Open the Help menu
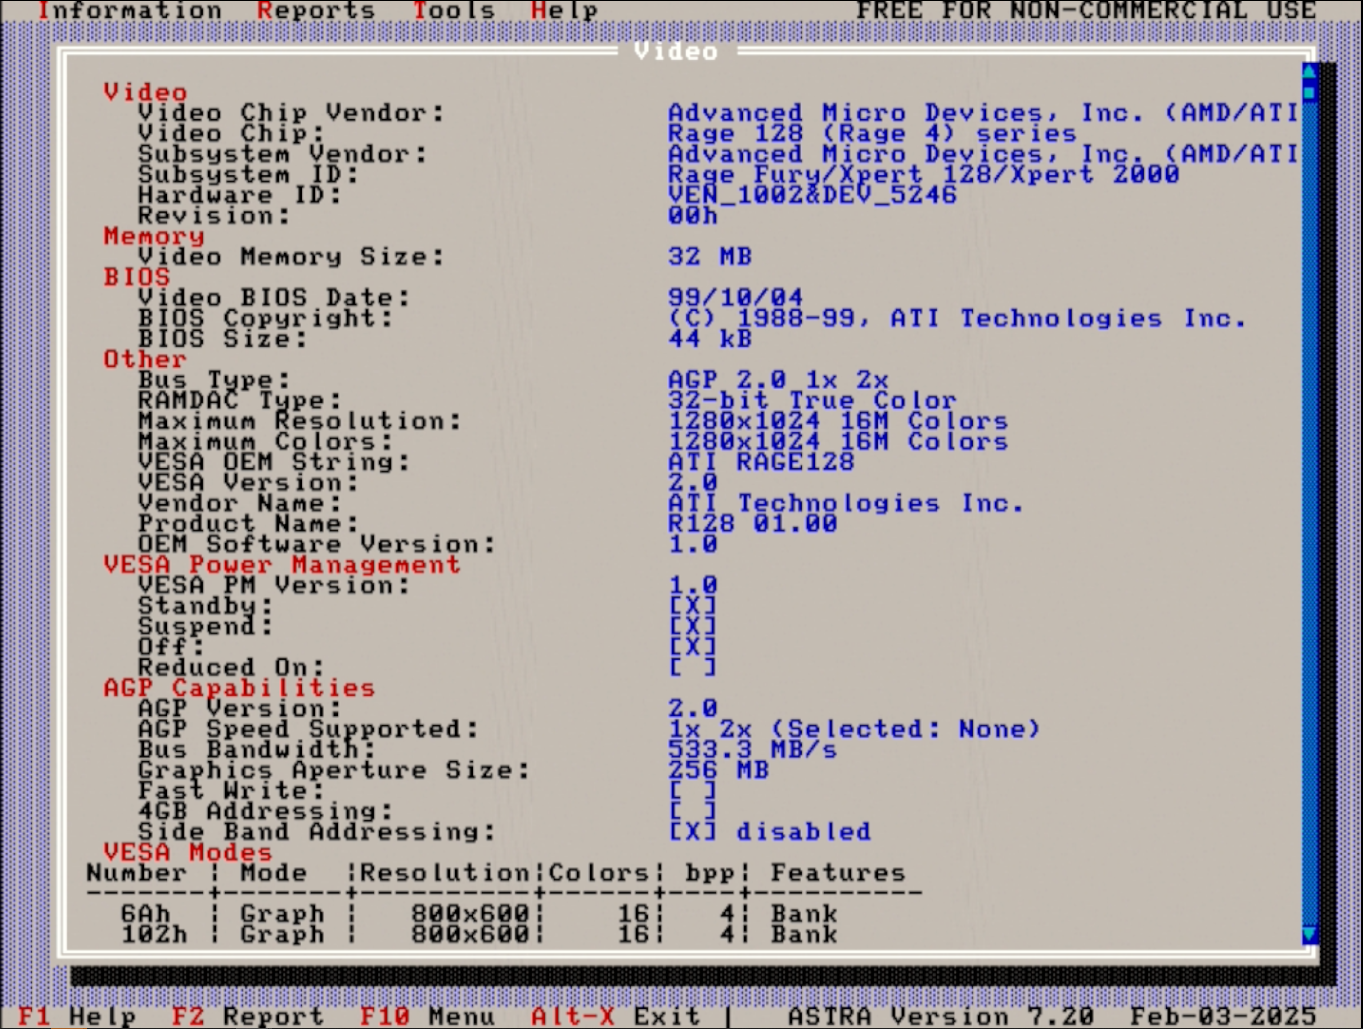 564,11
